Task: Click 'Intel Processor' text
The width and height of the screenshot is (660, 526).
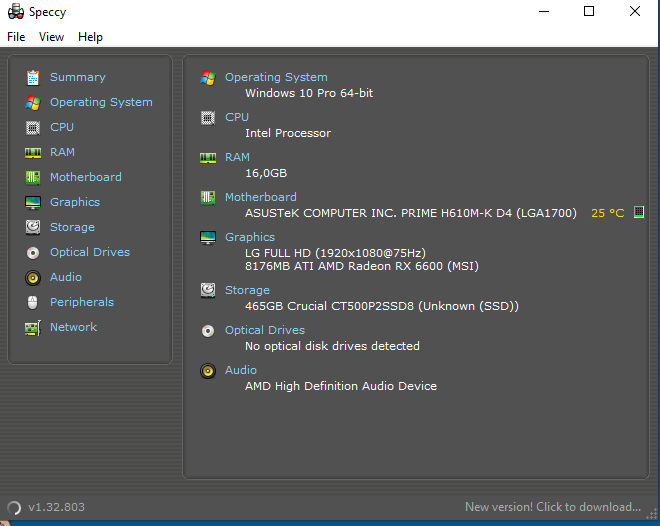Action: [x=288, y=133]
